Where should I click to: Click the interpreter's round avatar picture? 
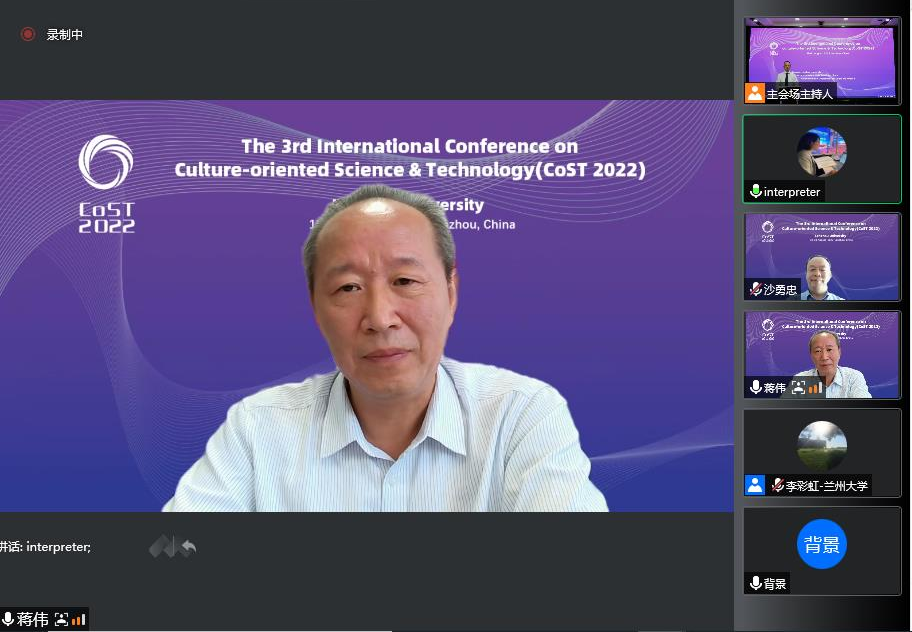point(821,152)
